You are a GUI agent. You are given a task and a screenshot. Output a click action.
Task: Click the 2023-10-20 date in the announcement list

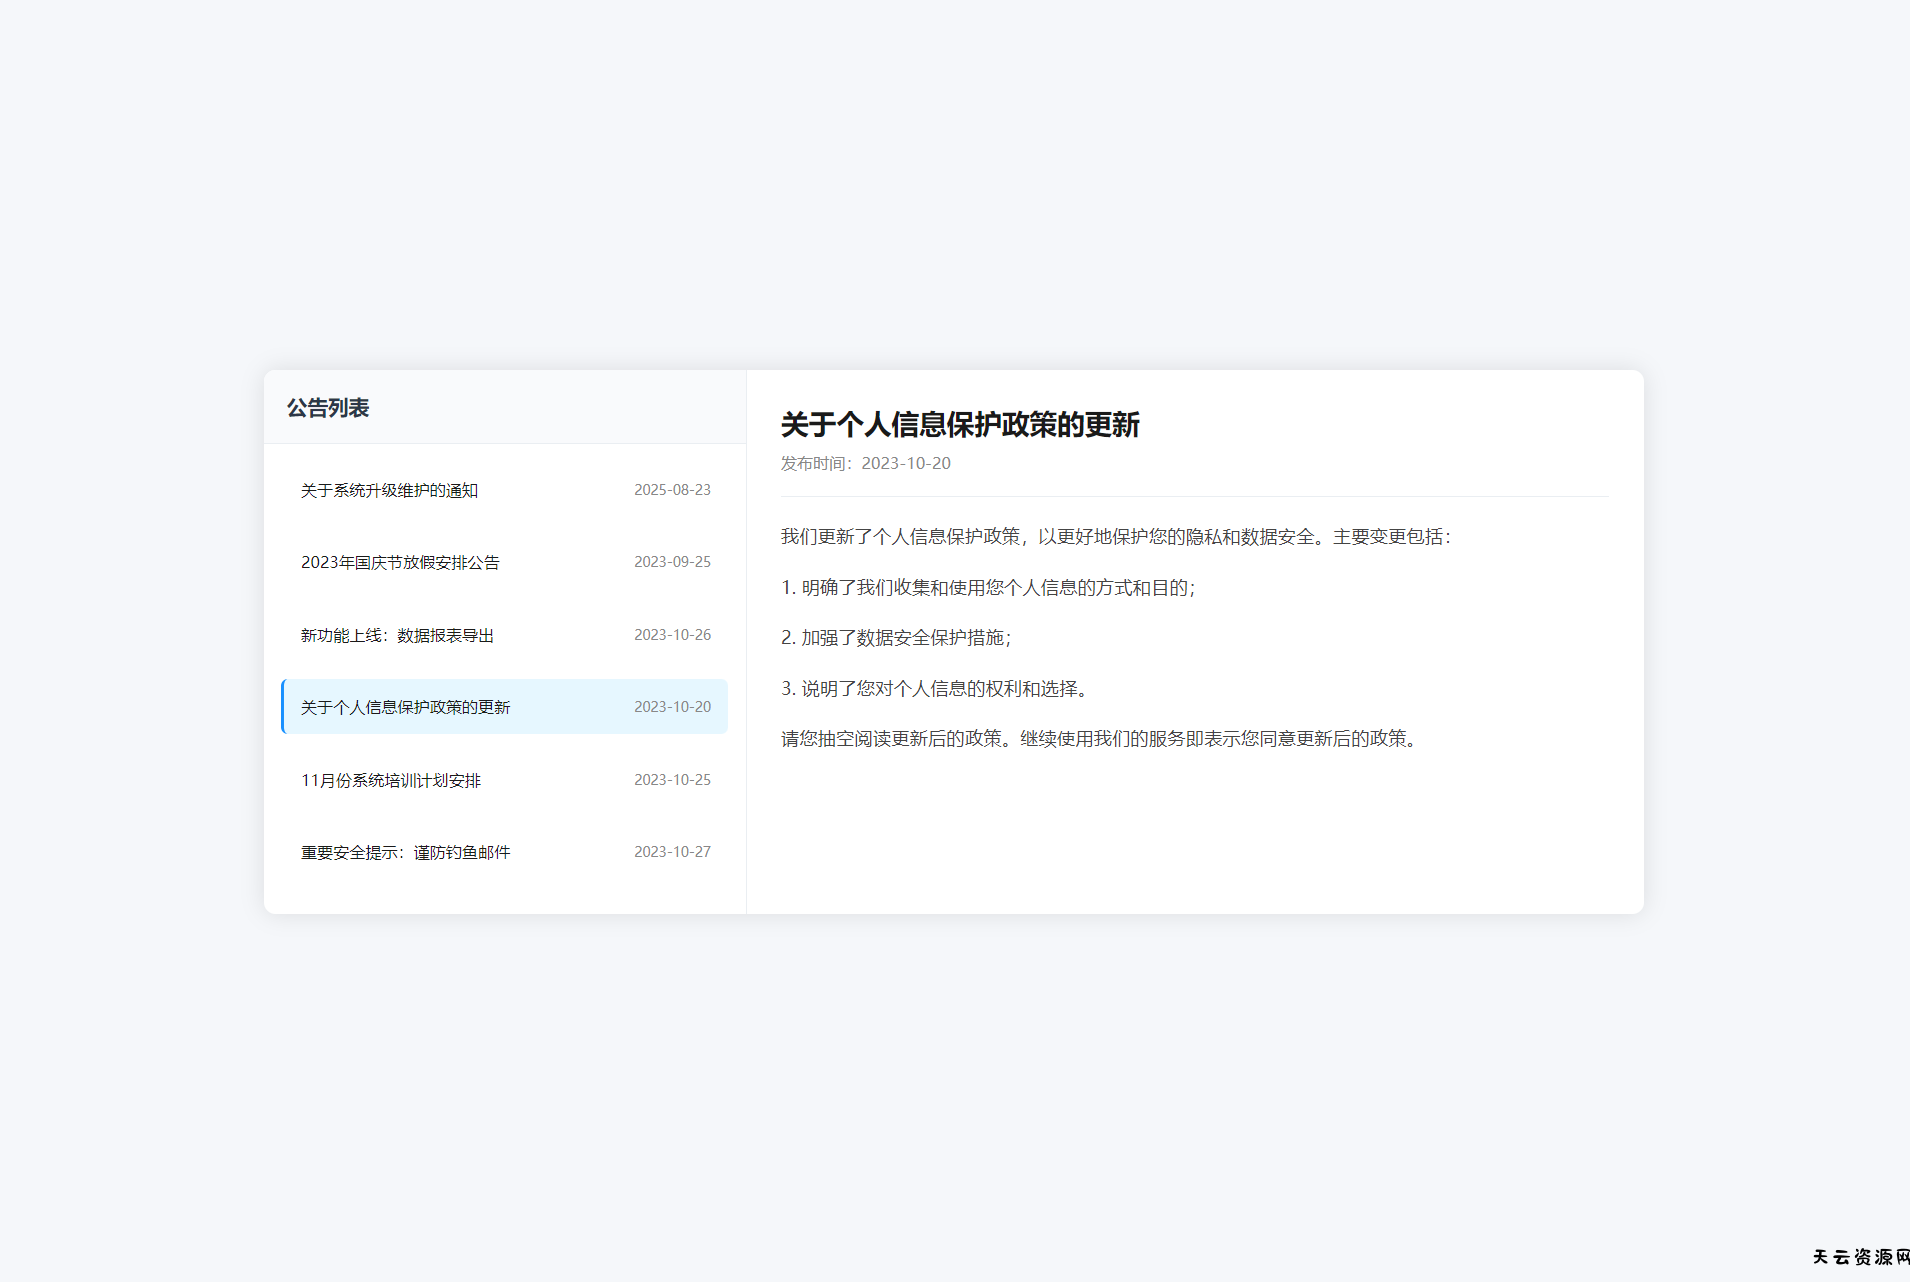tap(672, 707)
